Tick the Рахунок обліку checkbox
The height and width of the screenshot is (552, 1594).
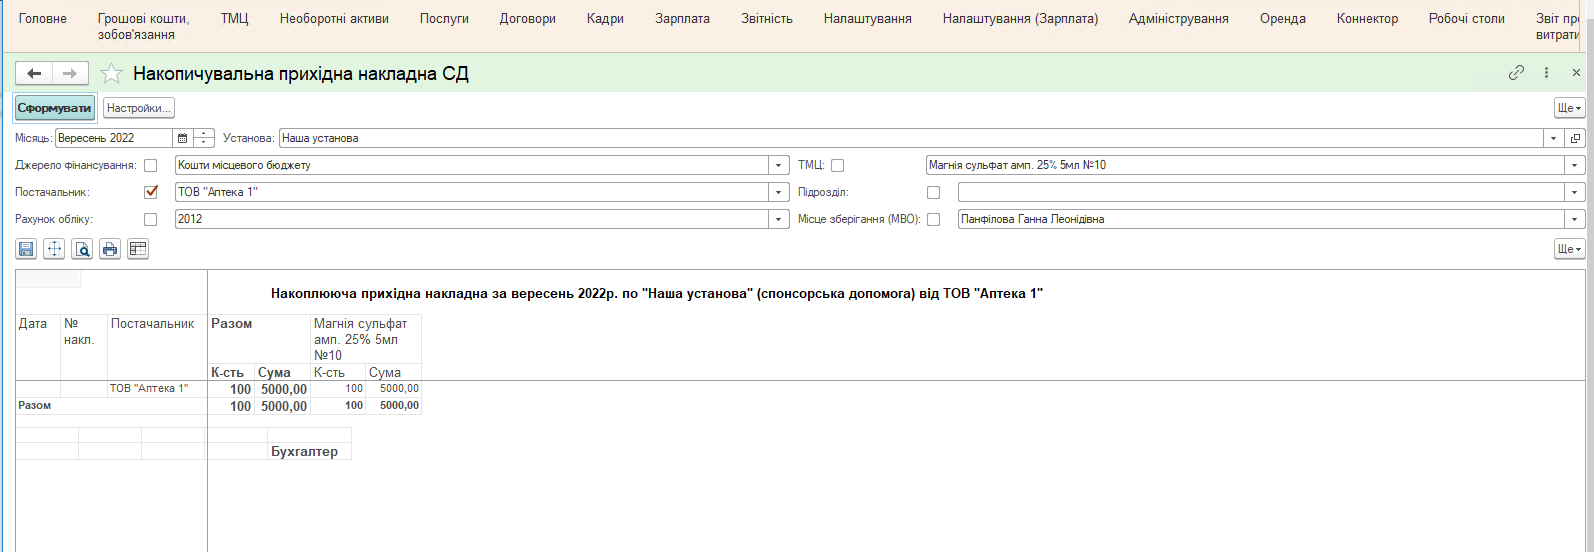click(151, 219)
